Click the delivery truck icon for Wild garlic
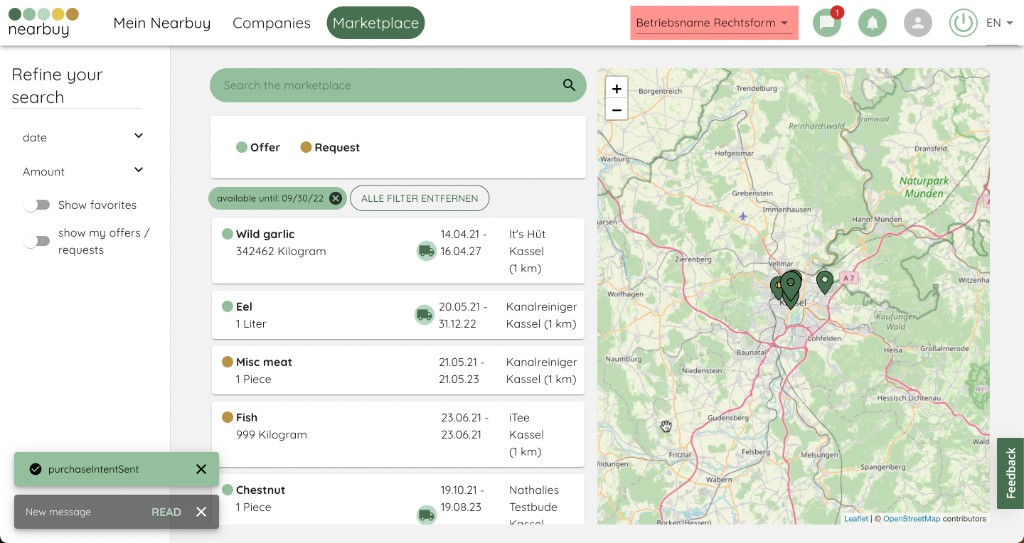This screenshot has height=543, width=1024. (426, 250)
